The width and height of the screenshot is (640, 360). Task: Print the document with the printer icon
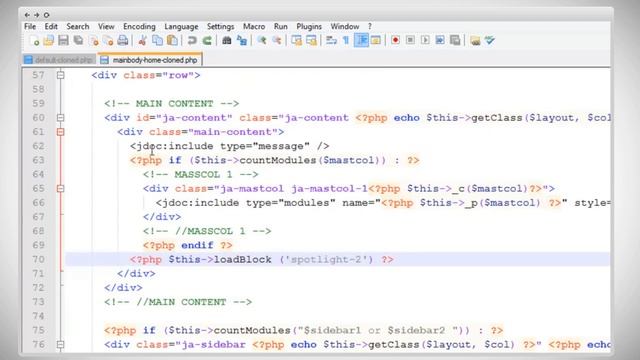point(123,40)
